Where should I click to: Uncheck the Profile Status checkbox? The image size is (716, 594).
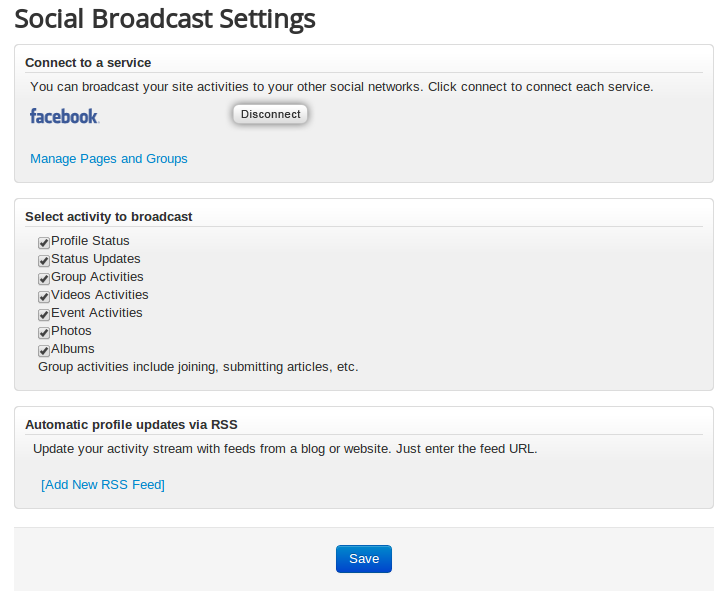44,243
